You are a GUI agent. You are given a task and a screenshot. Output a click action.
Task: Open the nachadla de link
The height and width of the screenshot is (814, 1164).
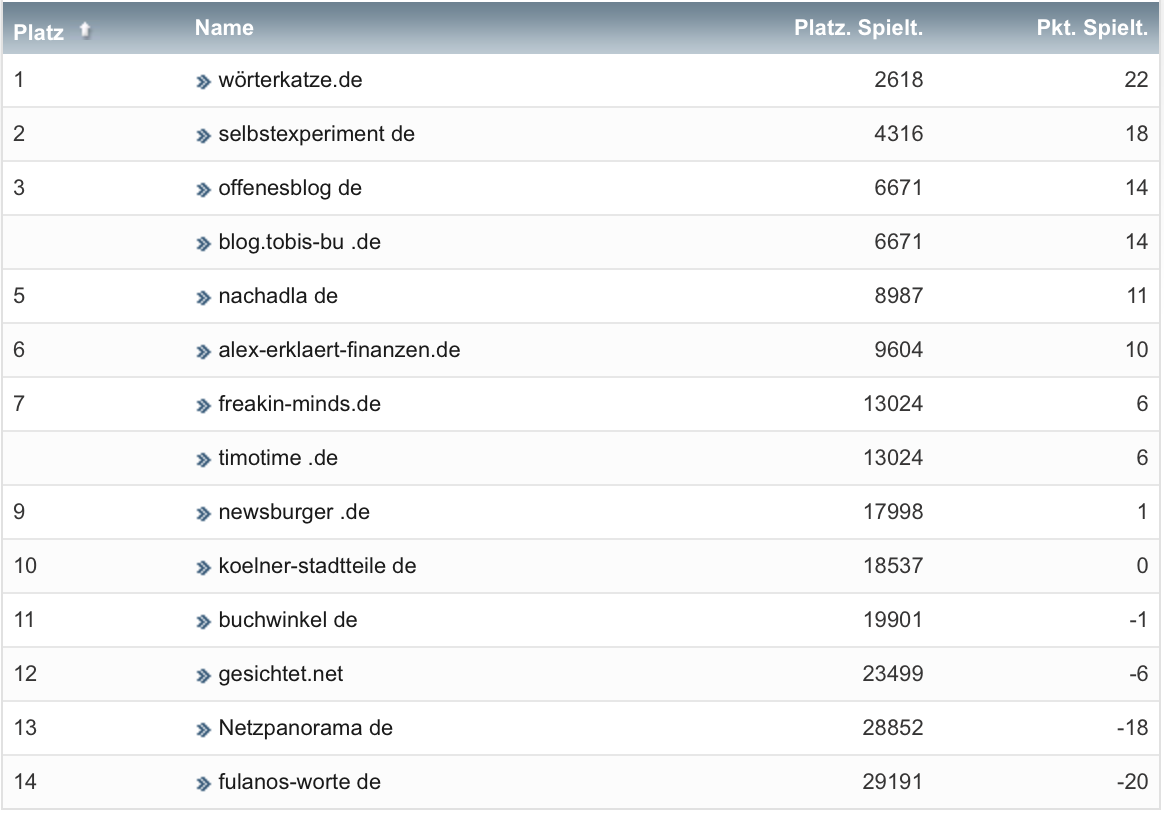pos(278,296)
